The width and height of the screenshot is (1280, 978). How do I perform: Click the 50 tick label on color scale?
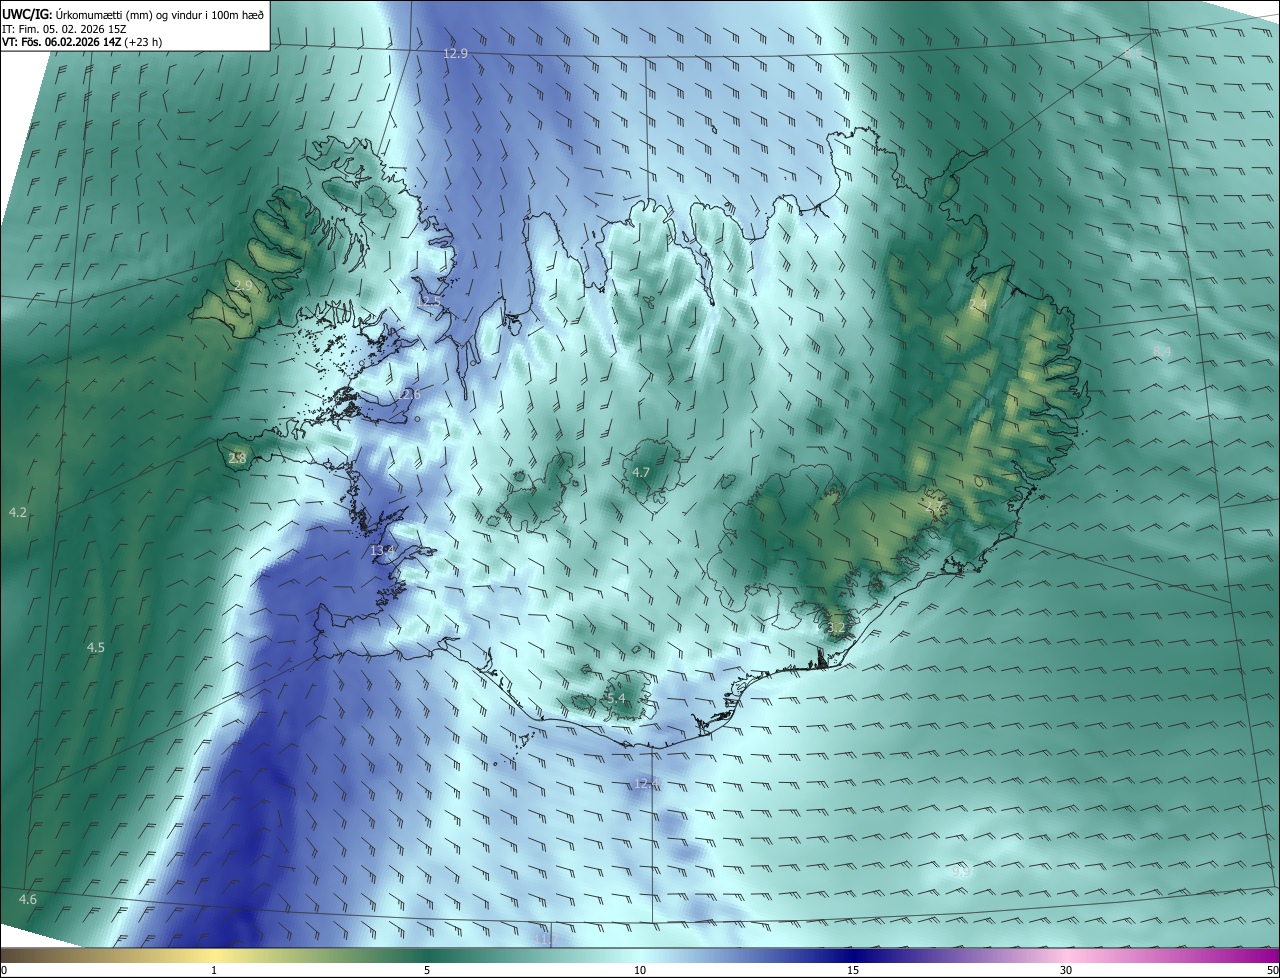click(1272, 970)
